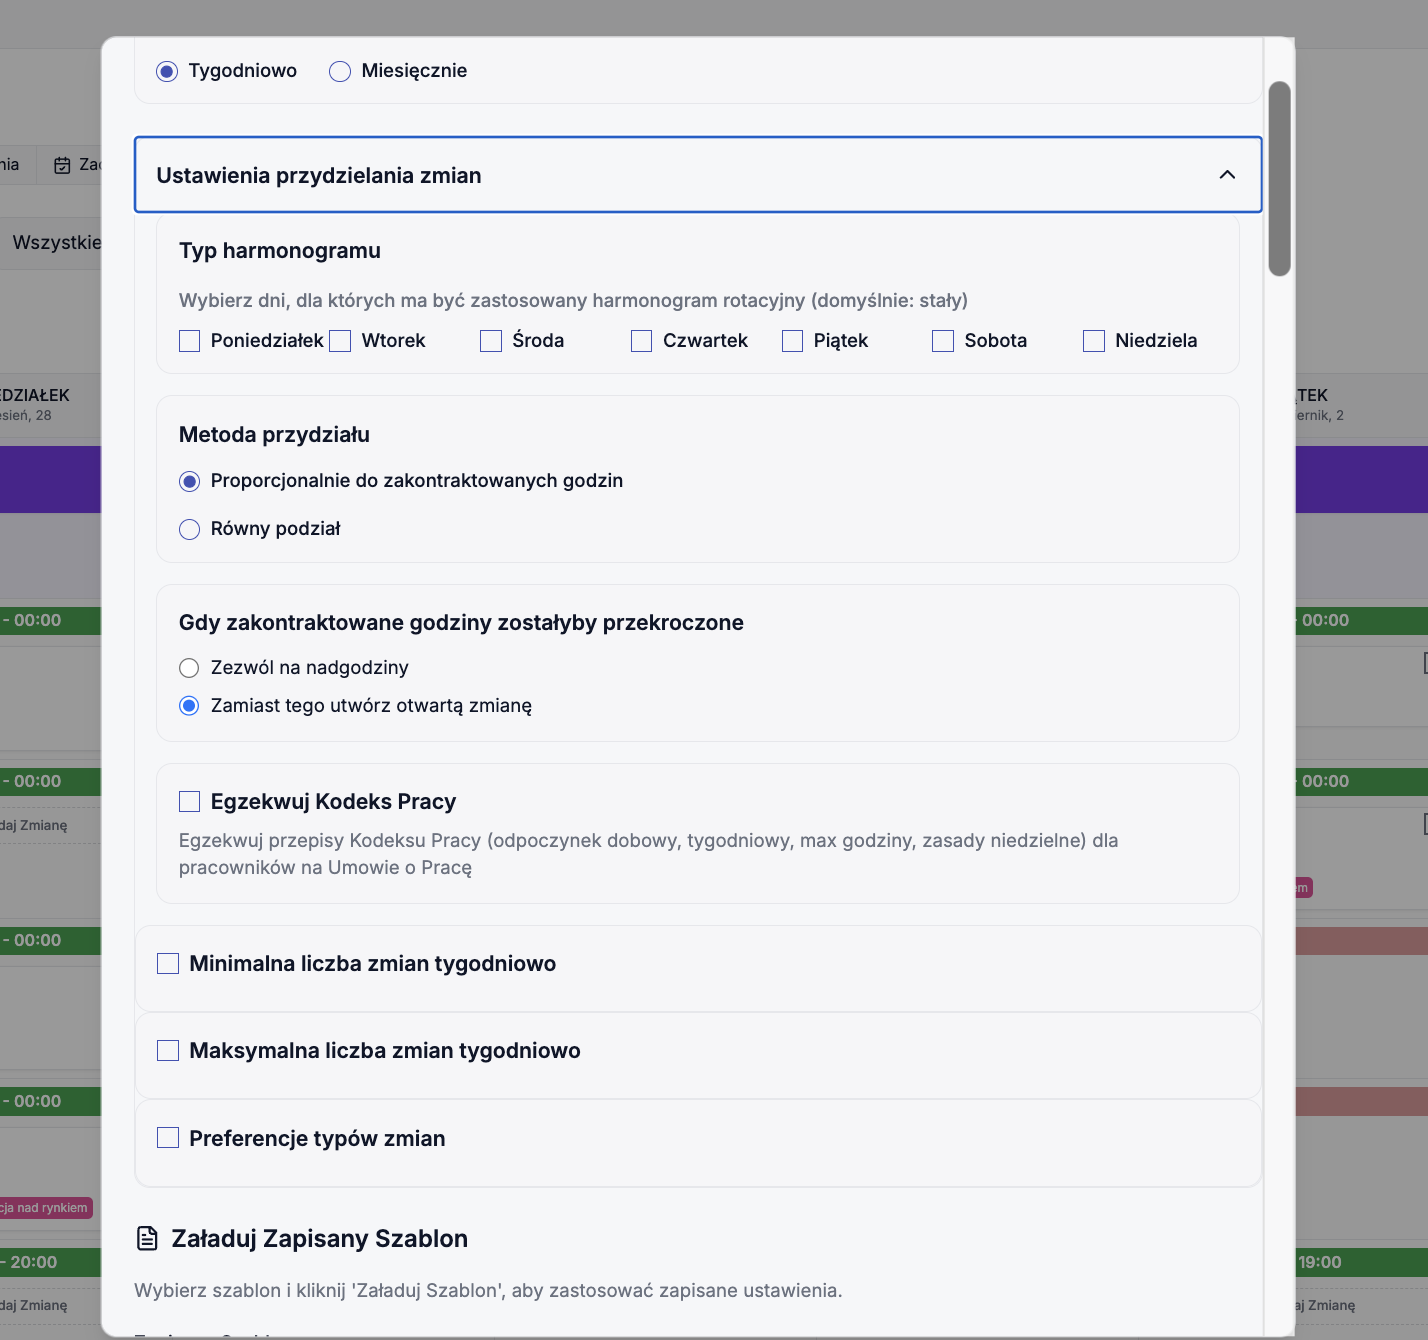
Task: Select the Miesięcznie radio option
Action: click(x=340, y=71)
